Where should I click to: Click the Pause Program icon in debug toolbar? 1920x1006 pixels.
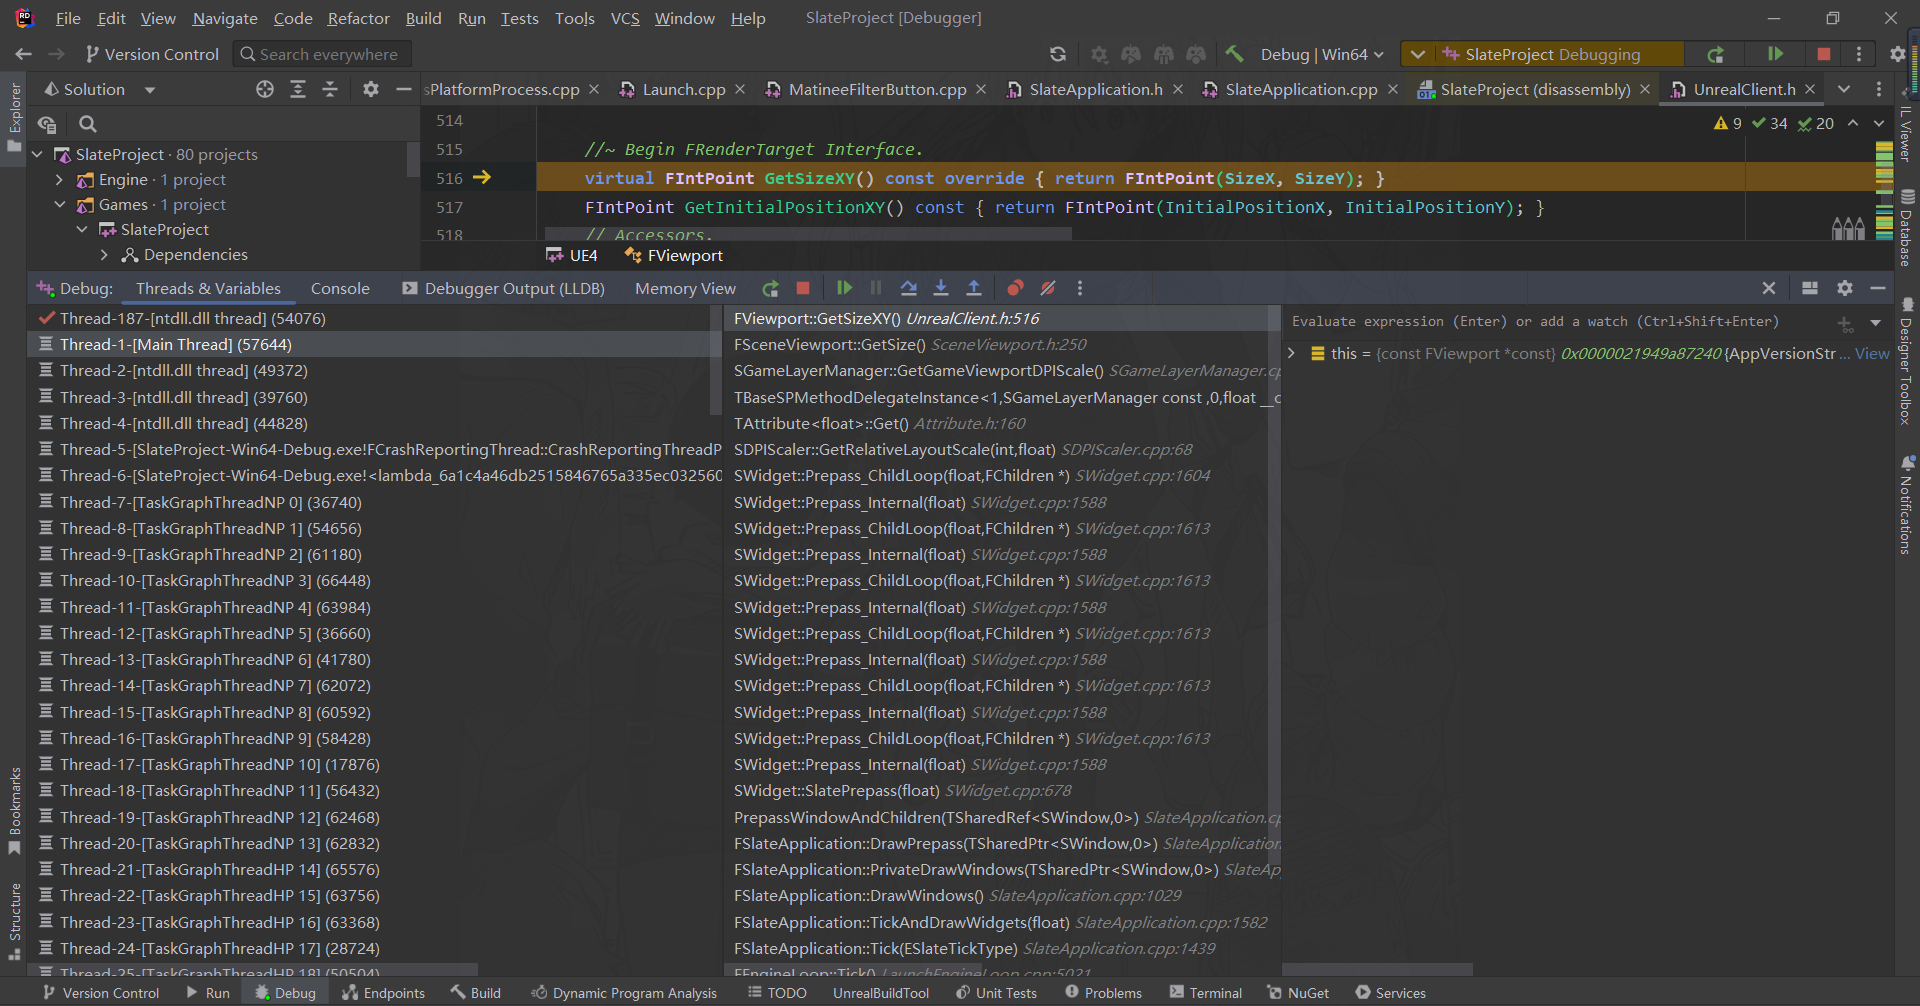point(876,288)
